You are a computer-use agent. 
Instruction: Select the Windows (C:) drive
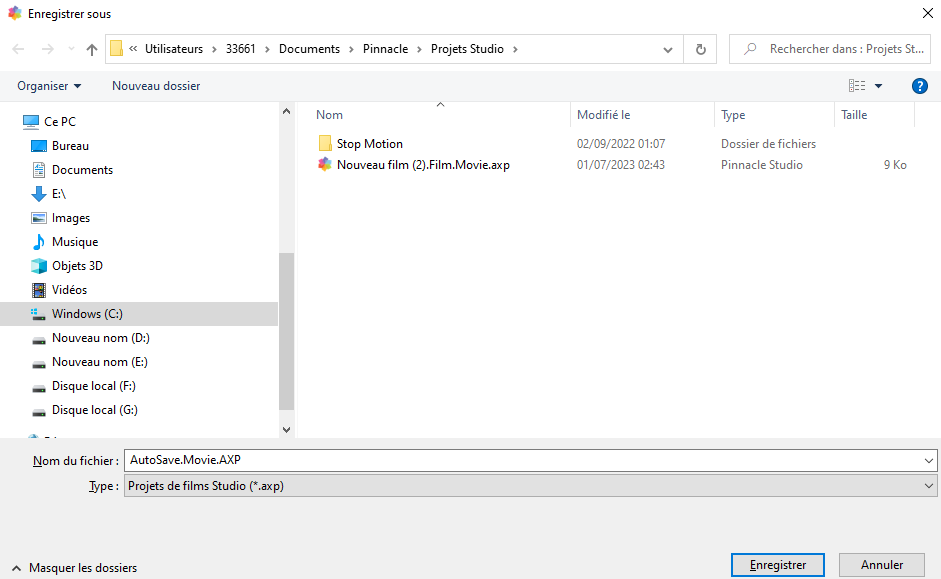[x=139, y=314]
